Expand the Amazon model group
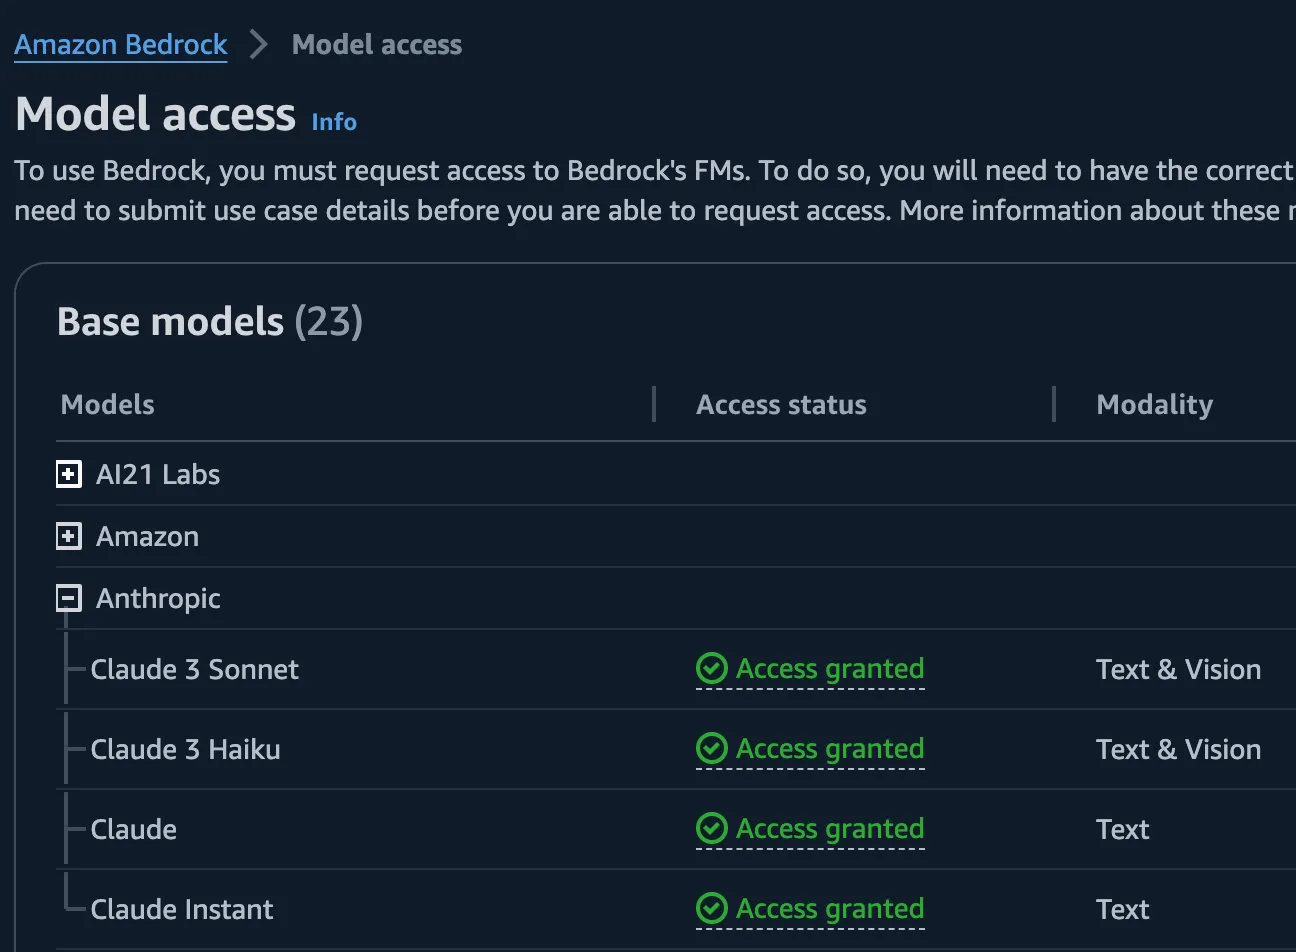Image resolution: width=1296 pixels, height=952 pixels. (68, 536)
